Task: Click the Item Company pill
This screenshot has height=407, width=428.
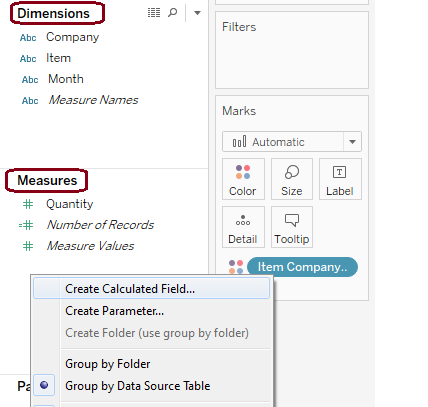Action: pyautogui.click(x=302, y=267)
